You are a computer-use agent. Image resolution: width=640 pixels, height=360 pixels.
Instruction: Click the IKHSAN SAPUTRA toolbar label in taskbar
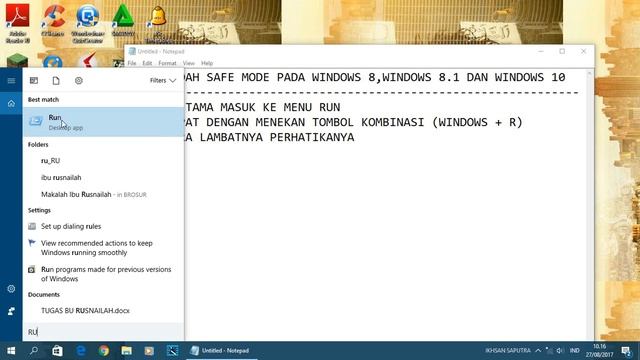(508, 351)
